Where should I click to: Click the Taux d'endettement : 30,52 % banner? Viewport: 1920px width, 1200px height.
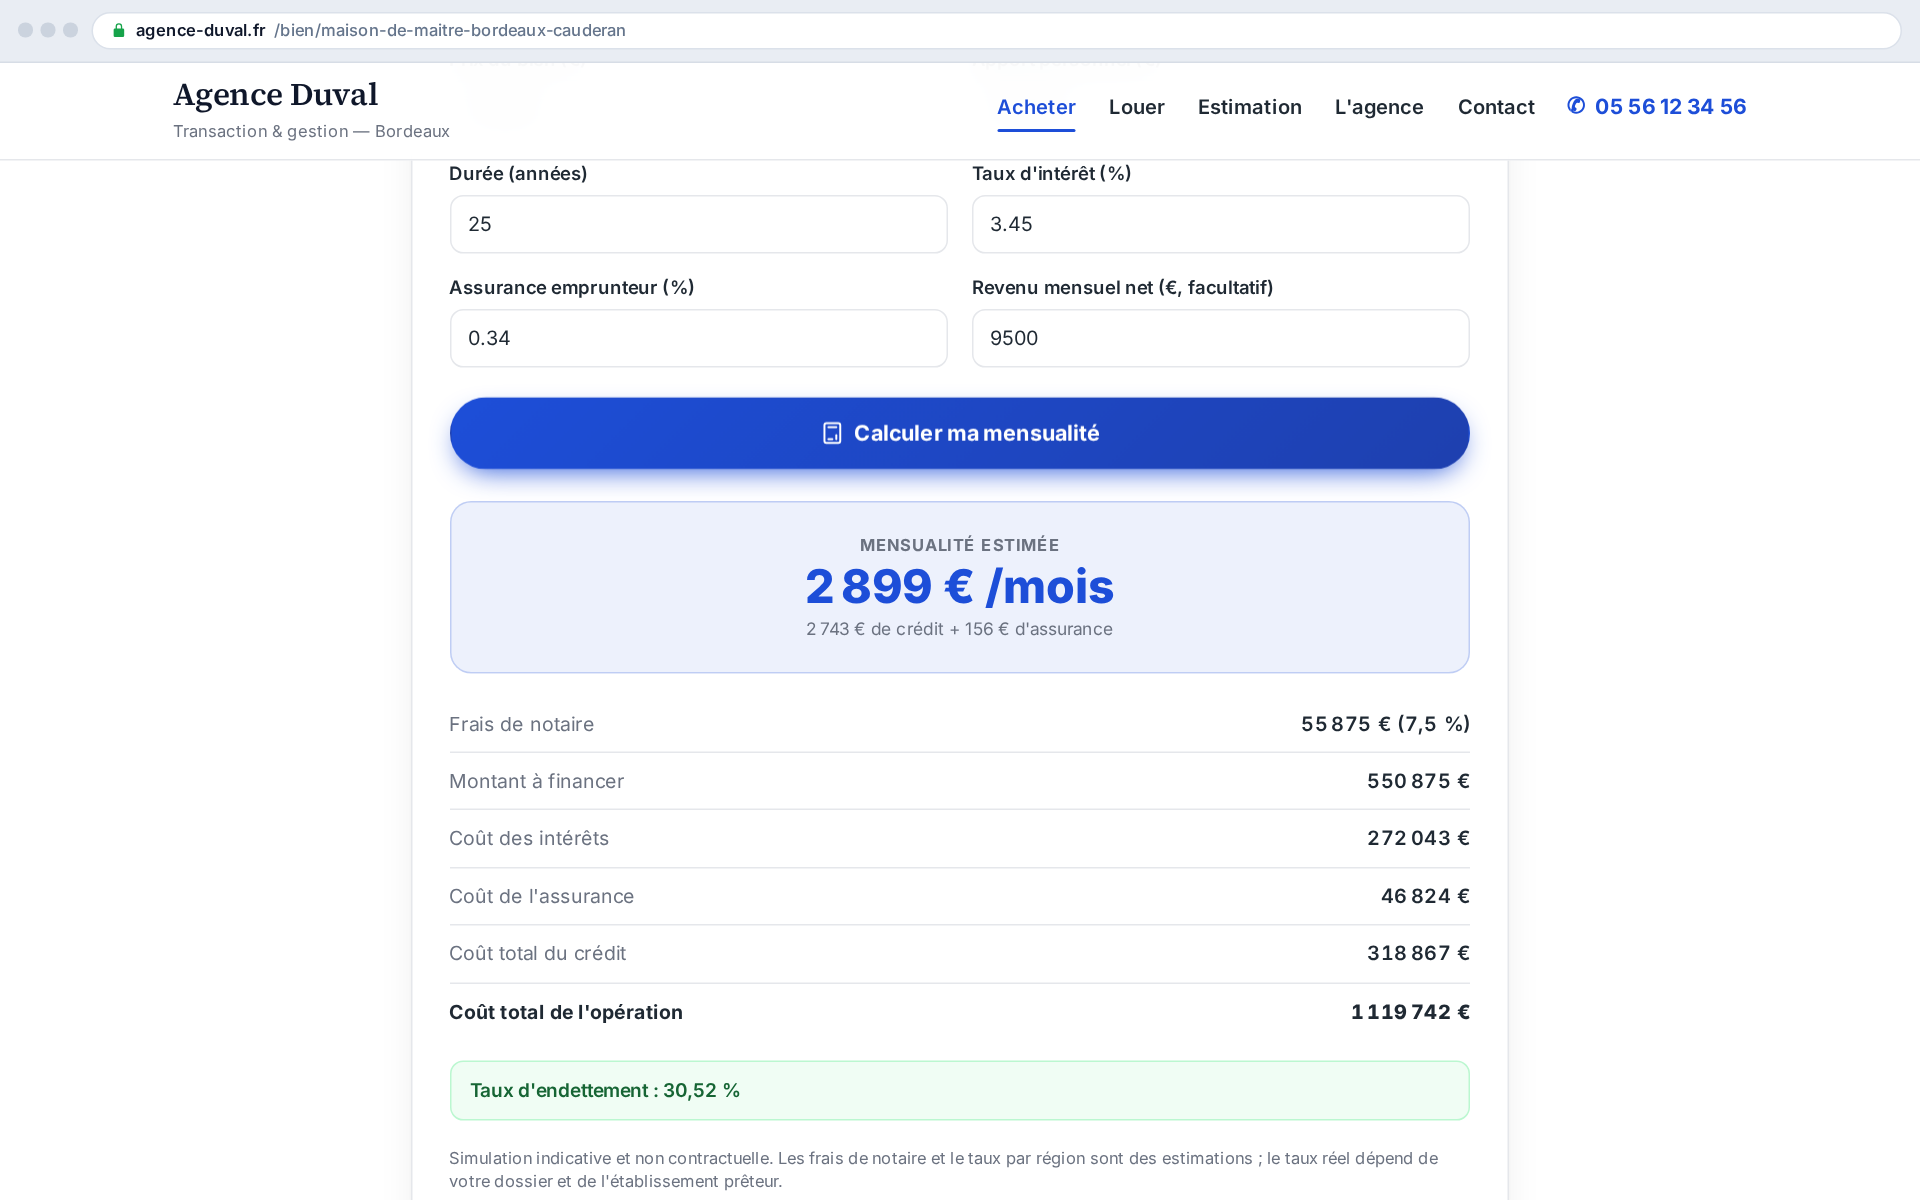(x=959, y=1090)
